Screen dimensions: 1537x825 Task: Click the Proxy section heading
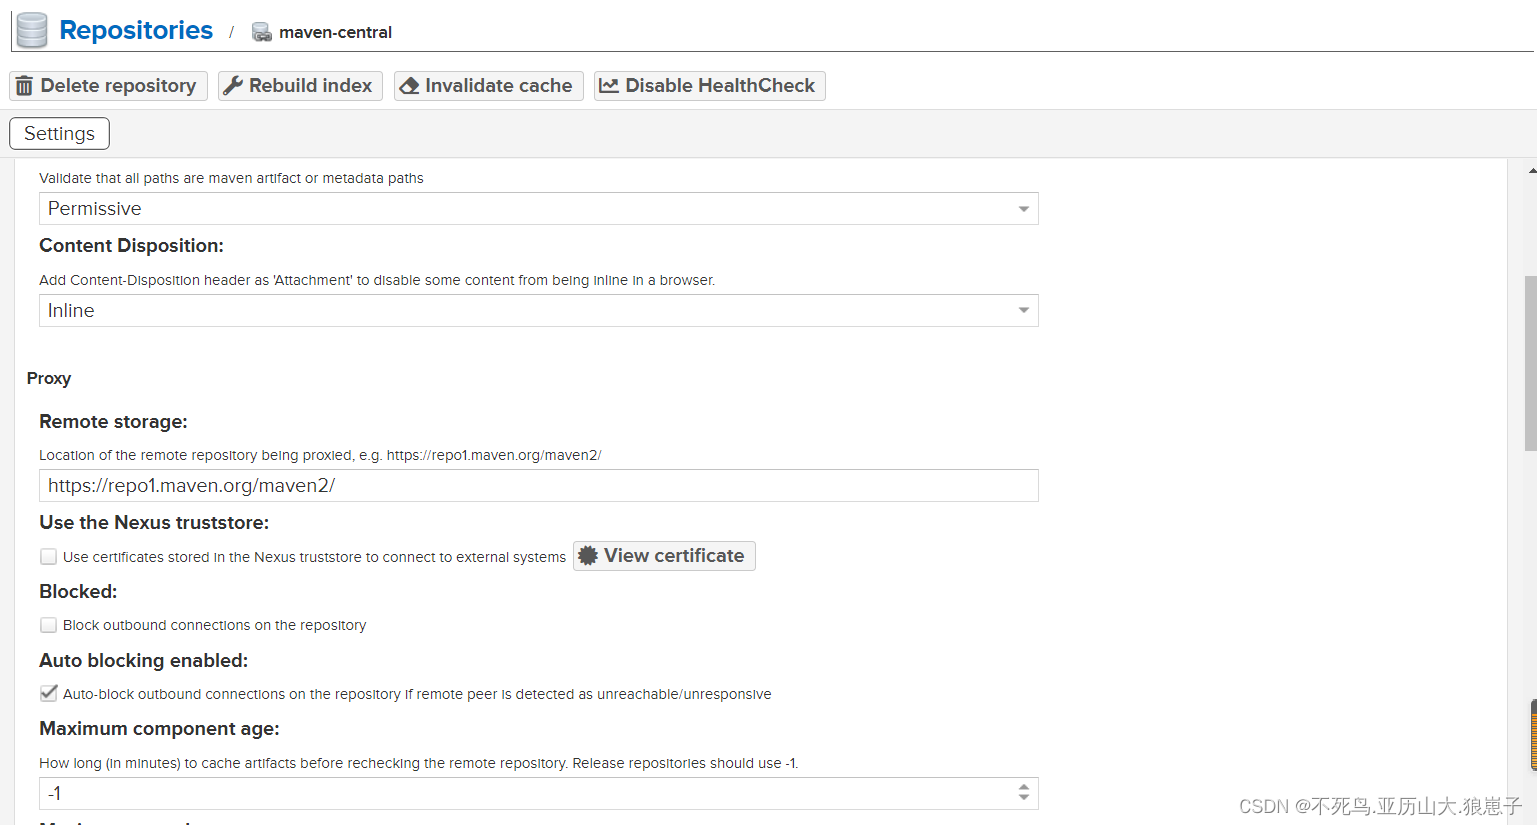pyautogui.click(x=49, y=378)
